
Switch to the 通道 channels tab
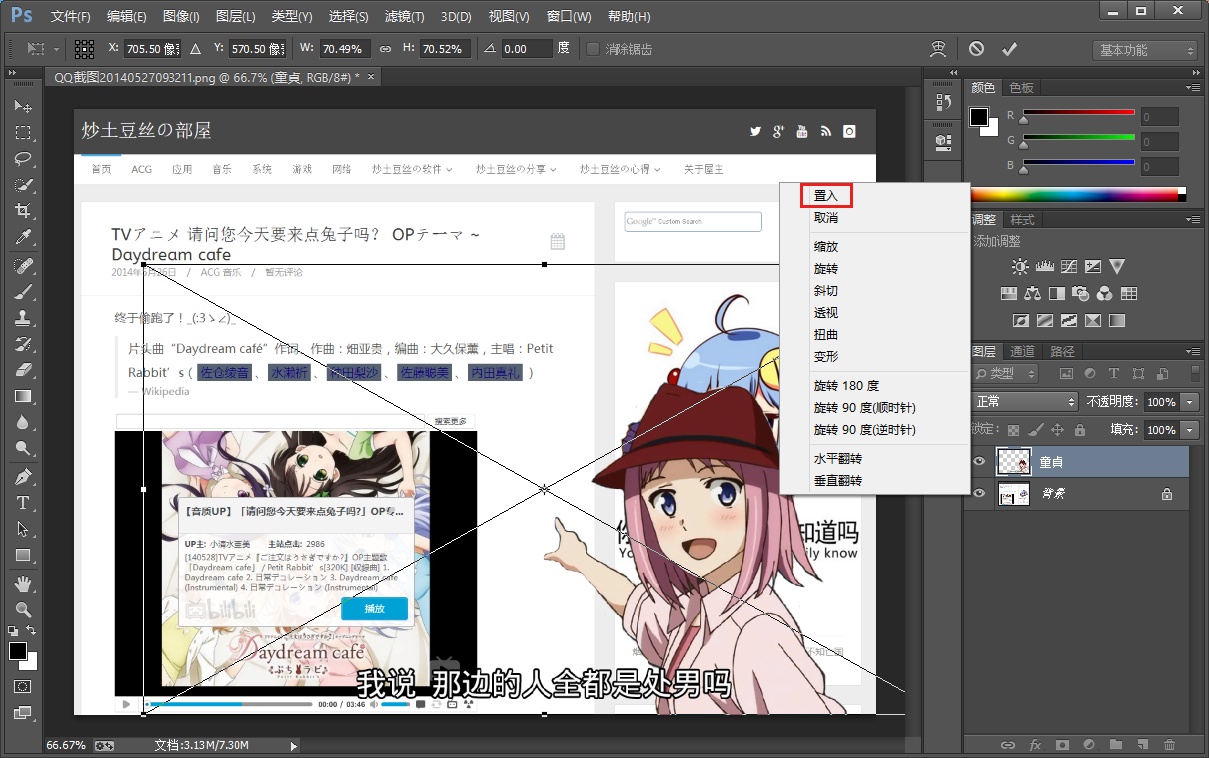1022,351
